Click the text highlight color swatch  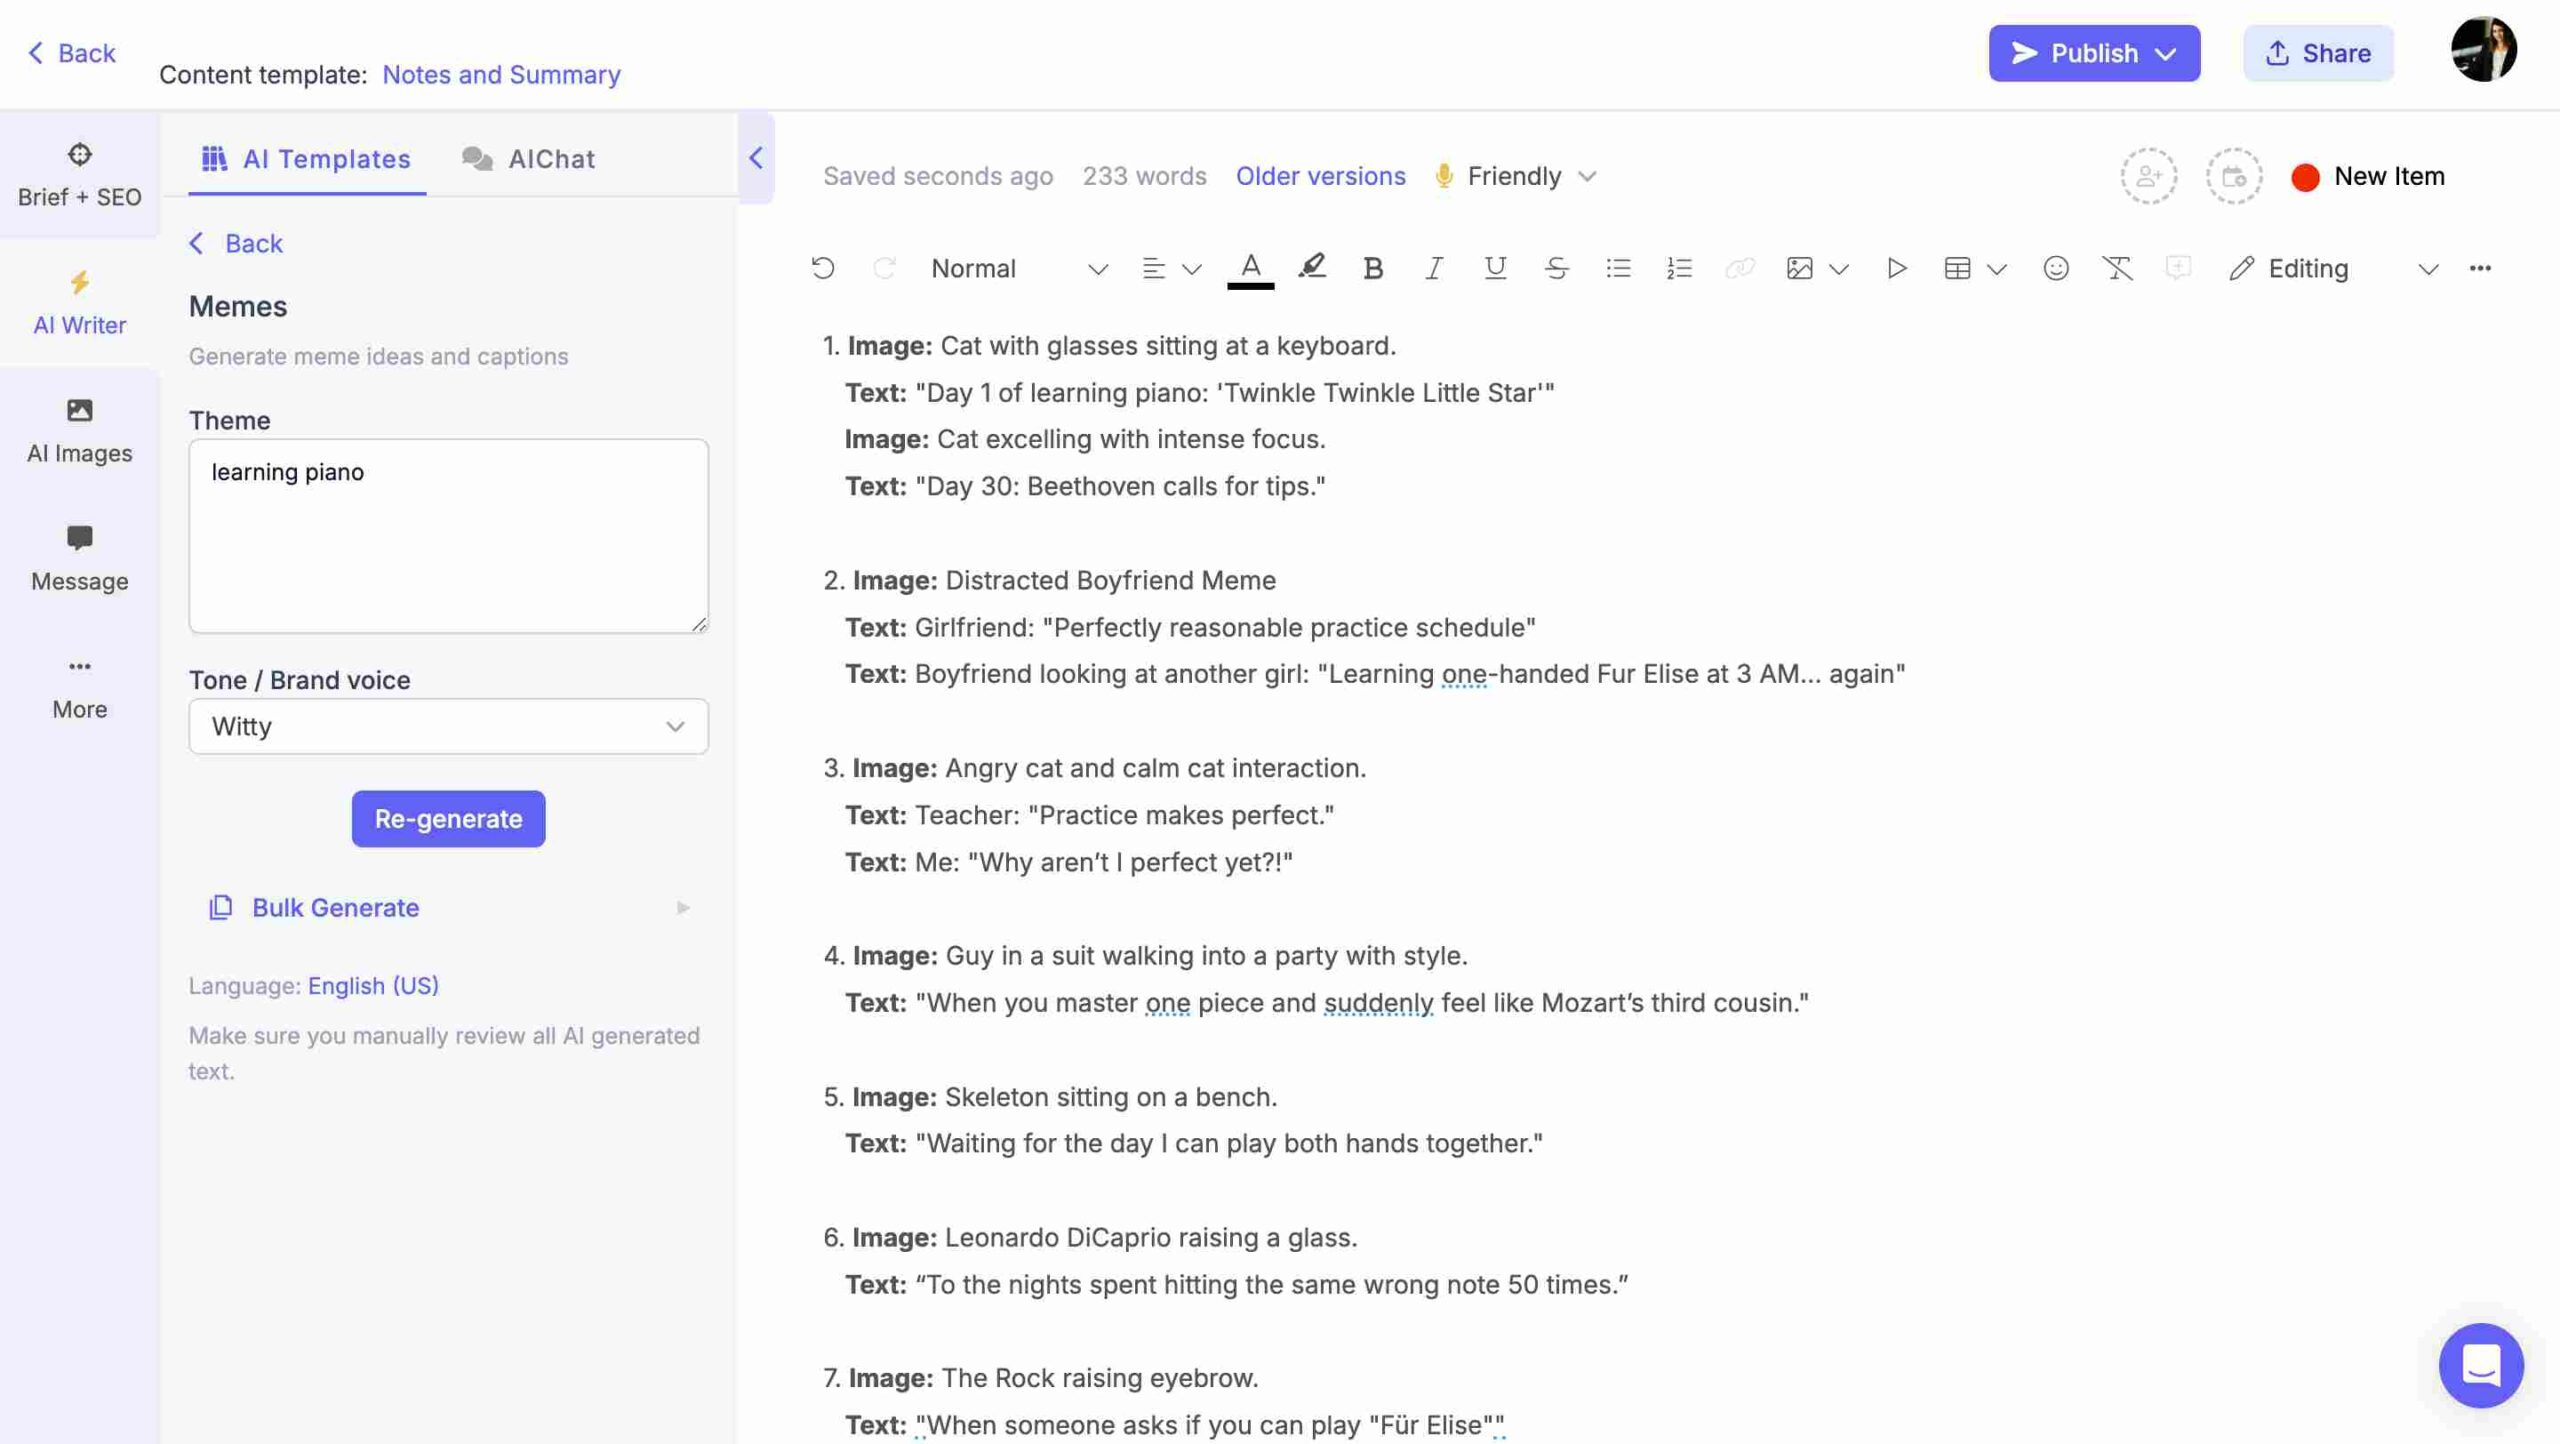[1310, 267]
